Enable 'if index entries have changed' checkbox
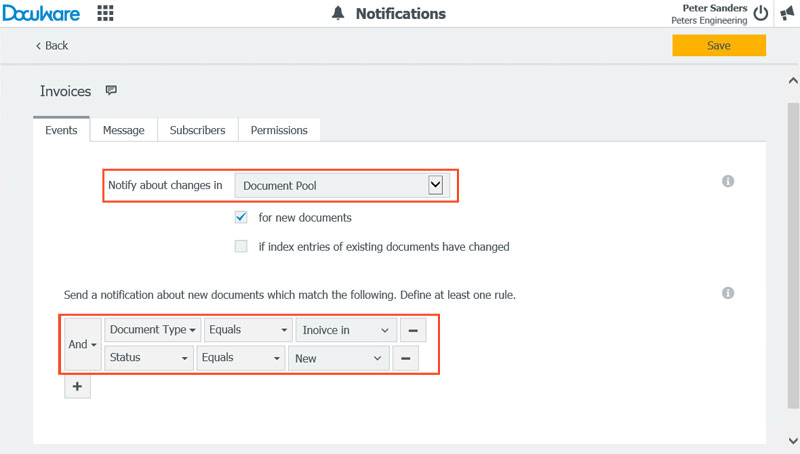This screenshot has width=800, height=454. pyautogui.click(x=241, y=246)
